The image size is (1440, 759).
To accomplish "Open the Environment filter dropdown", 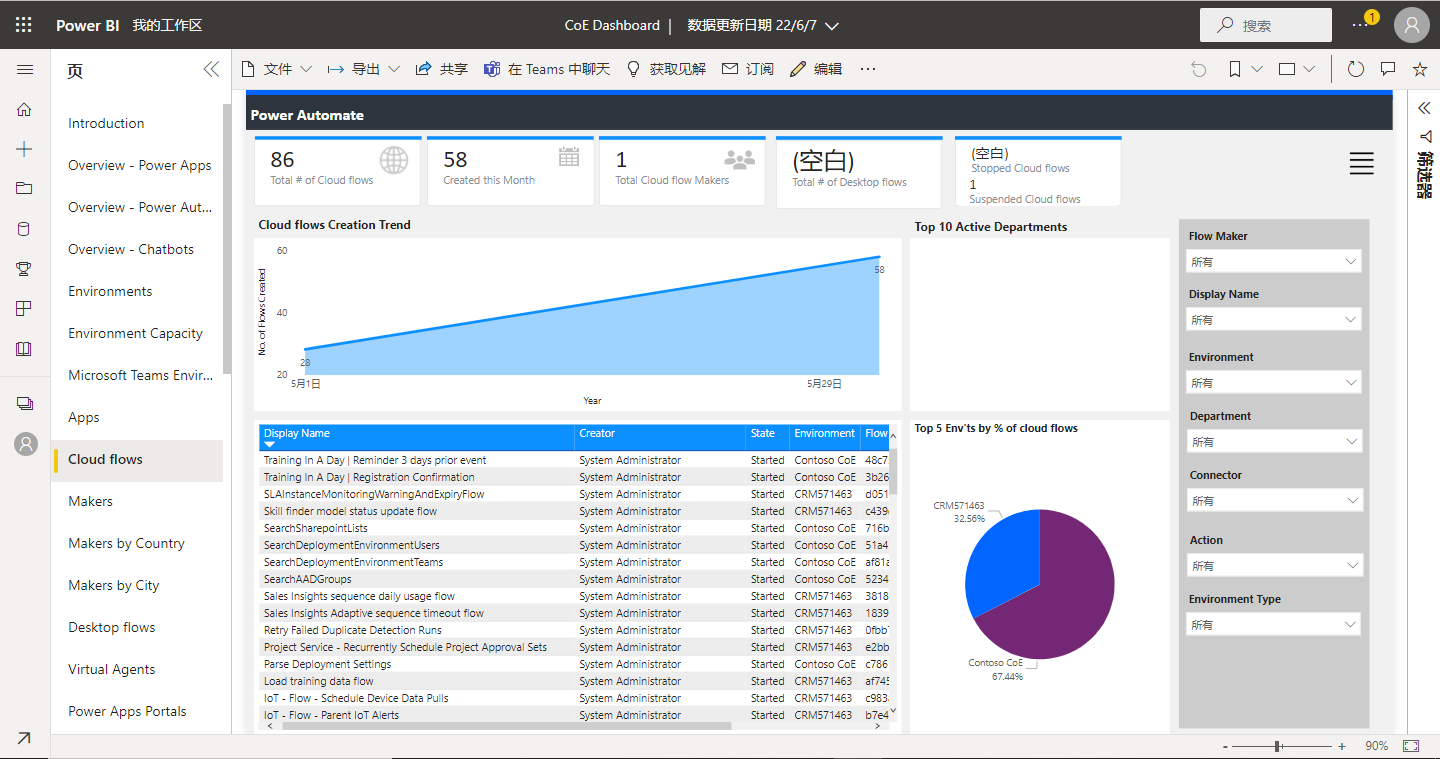I will coord(1274,382).
